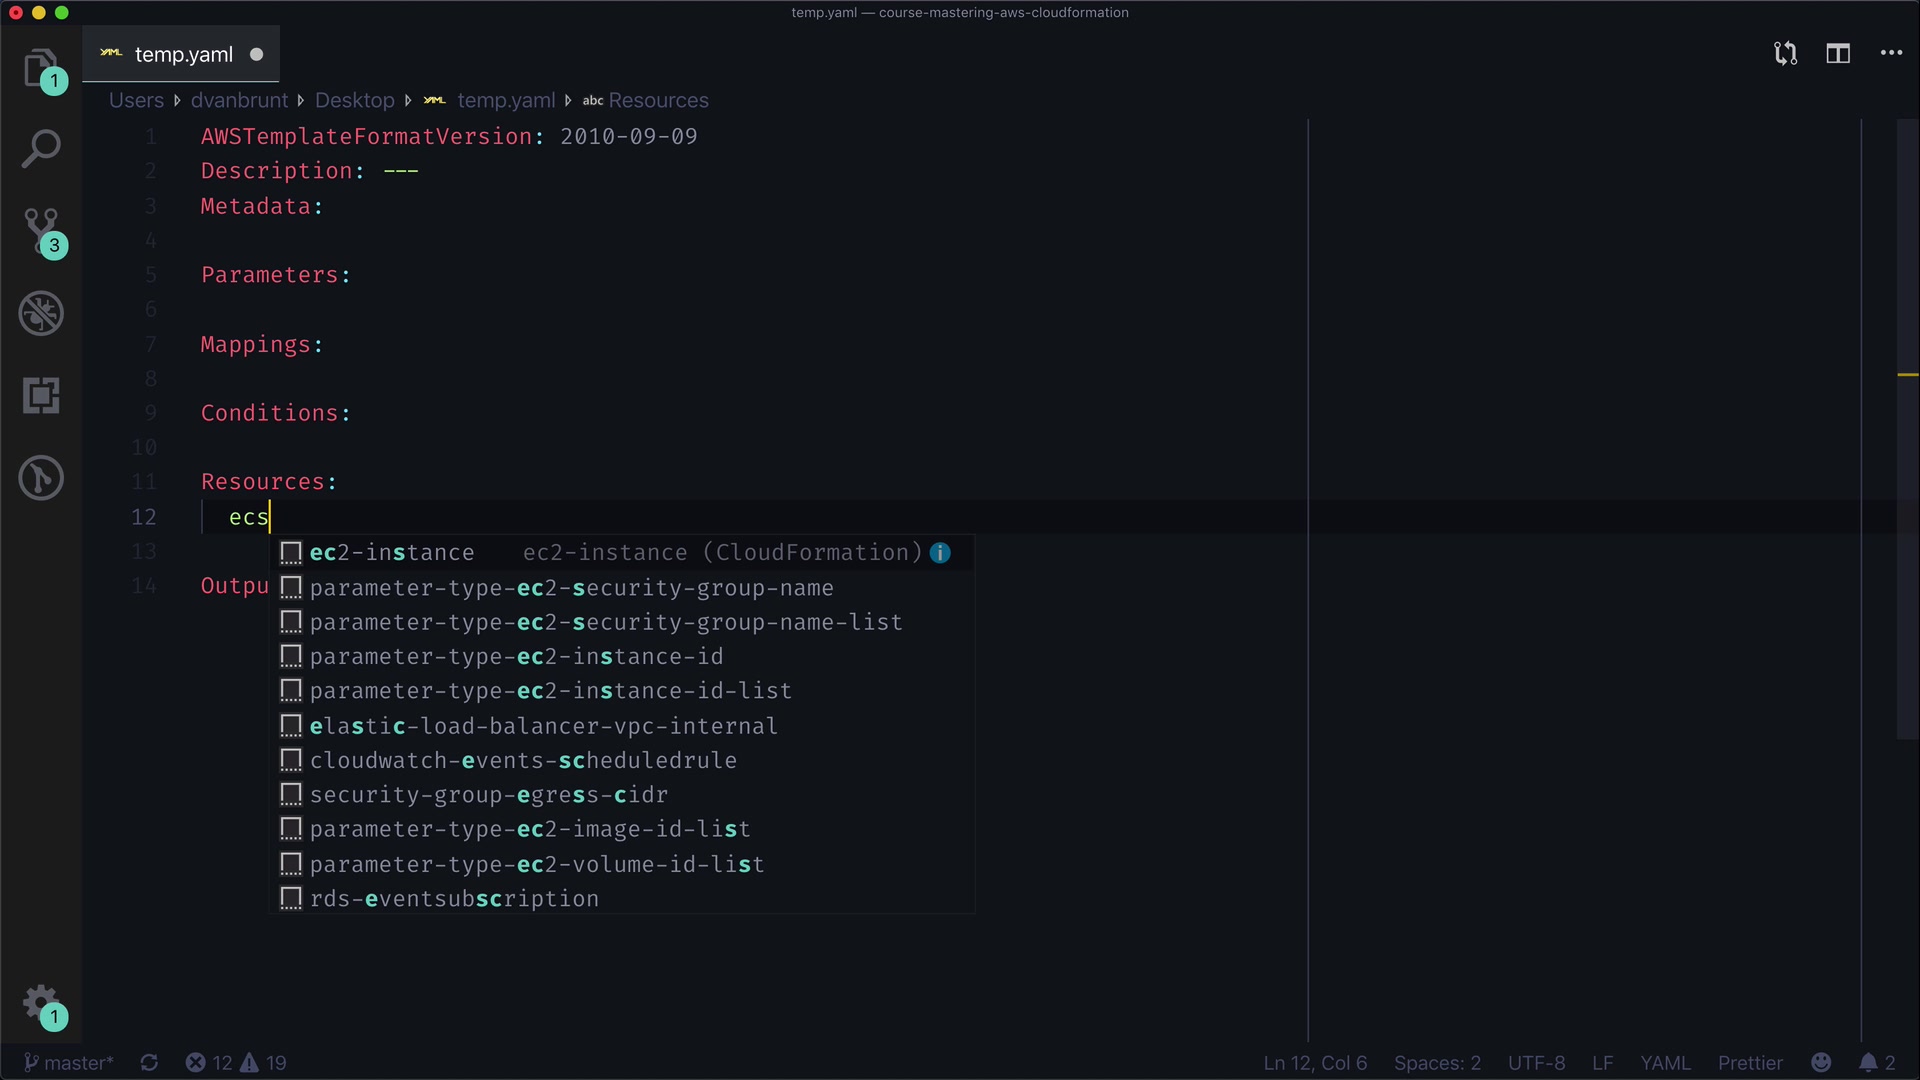Open the Compare Changes icon in the editor toolbar
This screenshot has height=1080, width=1920.
coord(1785,53)
